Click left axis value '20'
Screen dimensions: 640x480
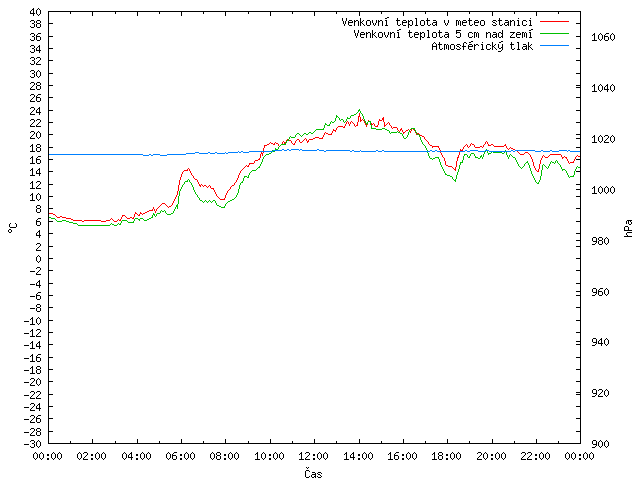pyautogui.click(x=36, y=136)
